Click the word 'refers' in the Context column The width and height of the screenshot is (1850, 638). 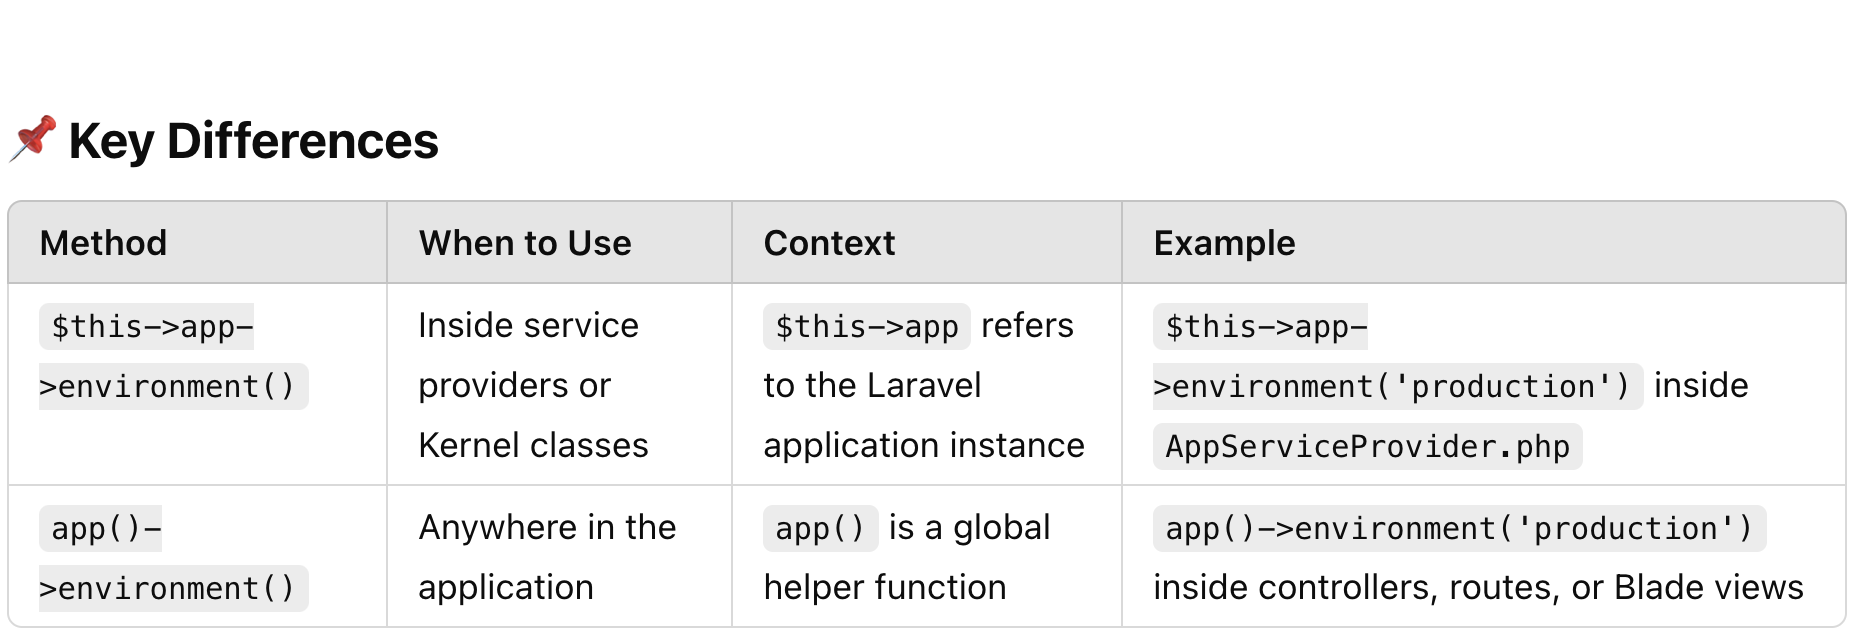1027,325
